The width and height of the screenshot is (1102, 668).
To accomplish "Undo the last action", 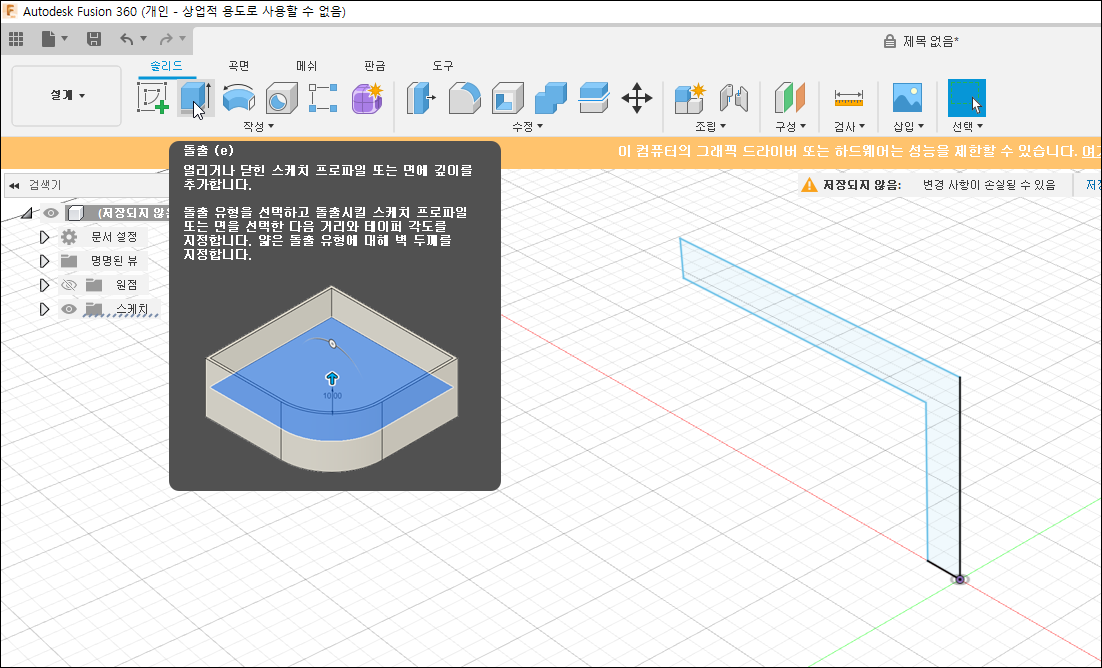I will [127, 39].
